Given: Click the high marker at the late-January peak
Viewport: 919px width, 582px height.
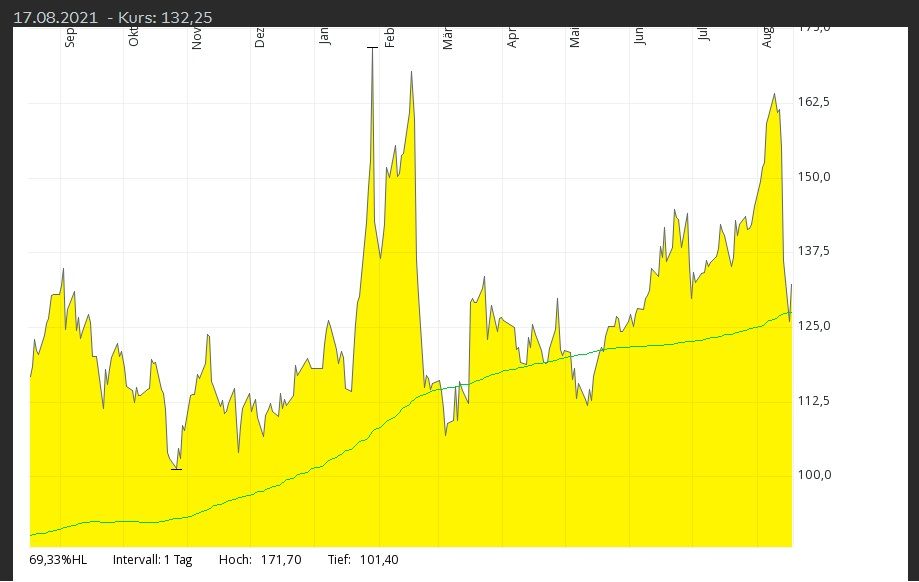Looking at the screenshot, I should (x=372, y=48).
